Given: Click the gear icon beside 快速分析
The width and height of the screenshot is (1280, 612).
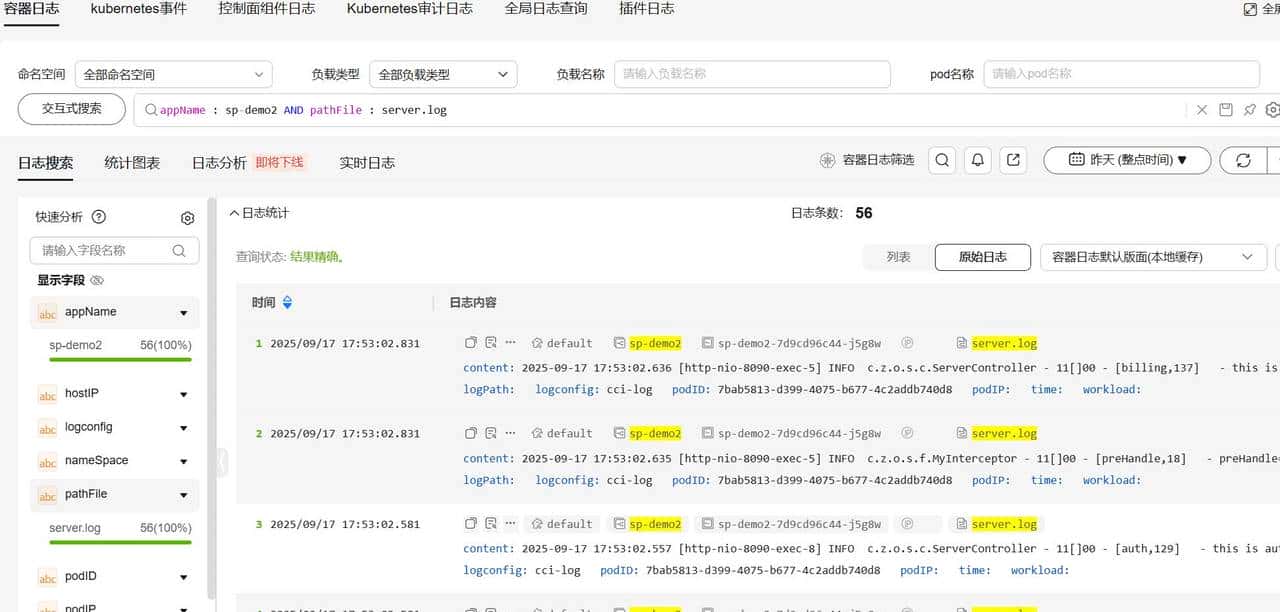Looking at the screenshot, I should 187,217.
